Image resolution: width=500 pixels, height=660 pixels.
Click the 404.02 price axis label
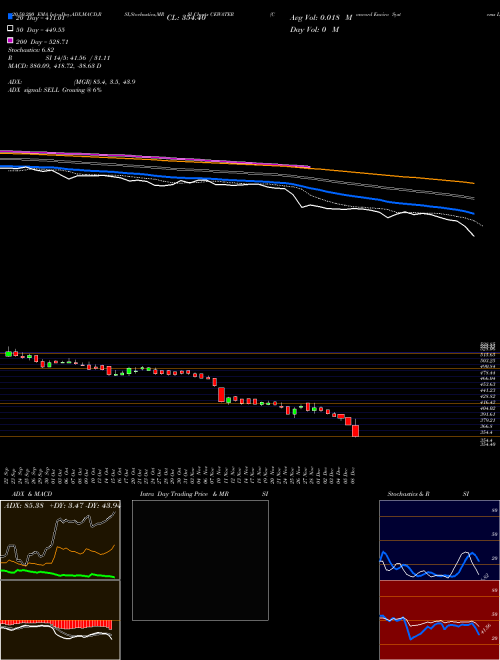[489, 408]
